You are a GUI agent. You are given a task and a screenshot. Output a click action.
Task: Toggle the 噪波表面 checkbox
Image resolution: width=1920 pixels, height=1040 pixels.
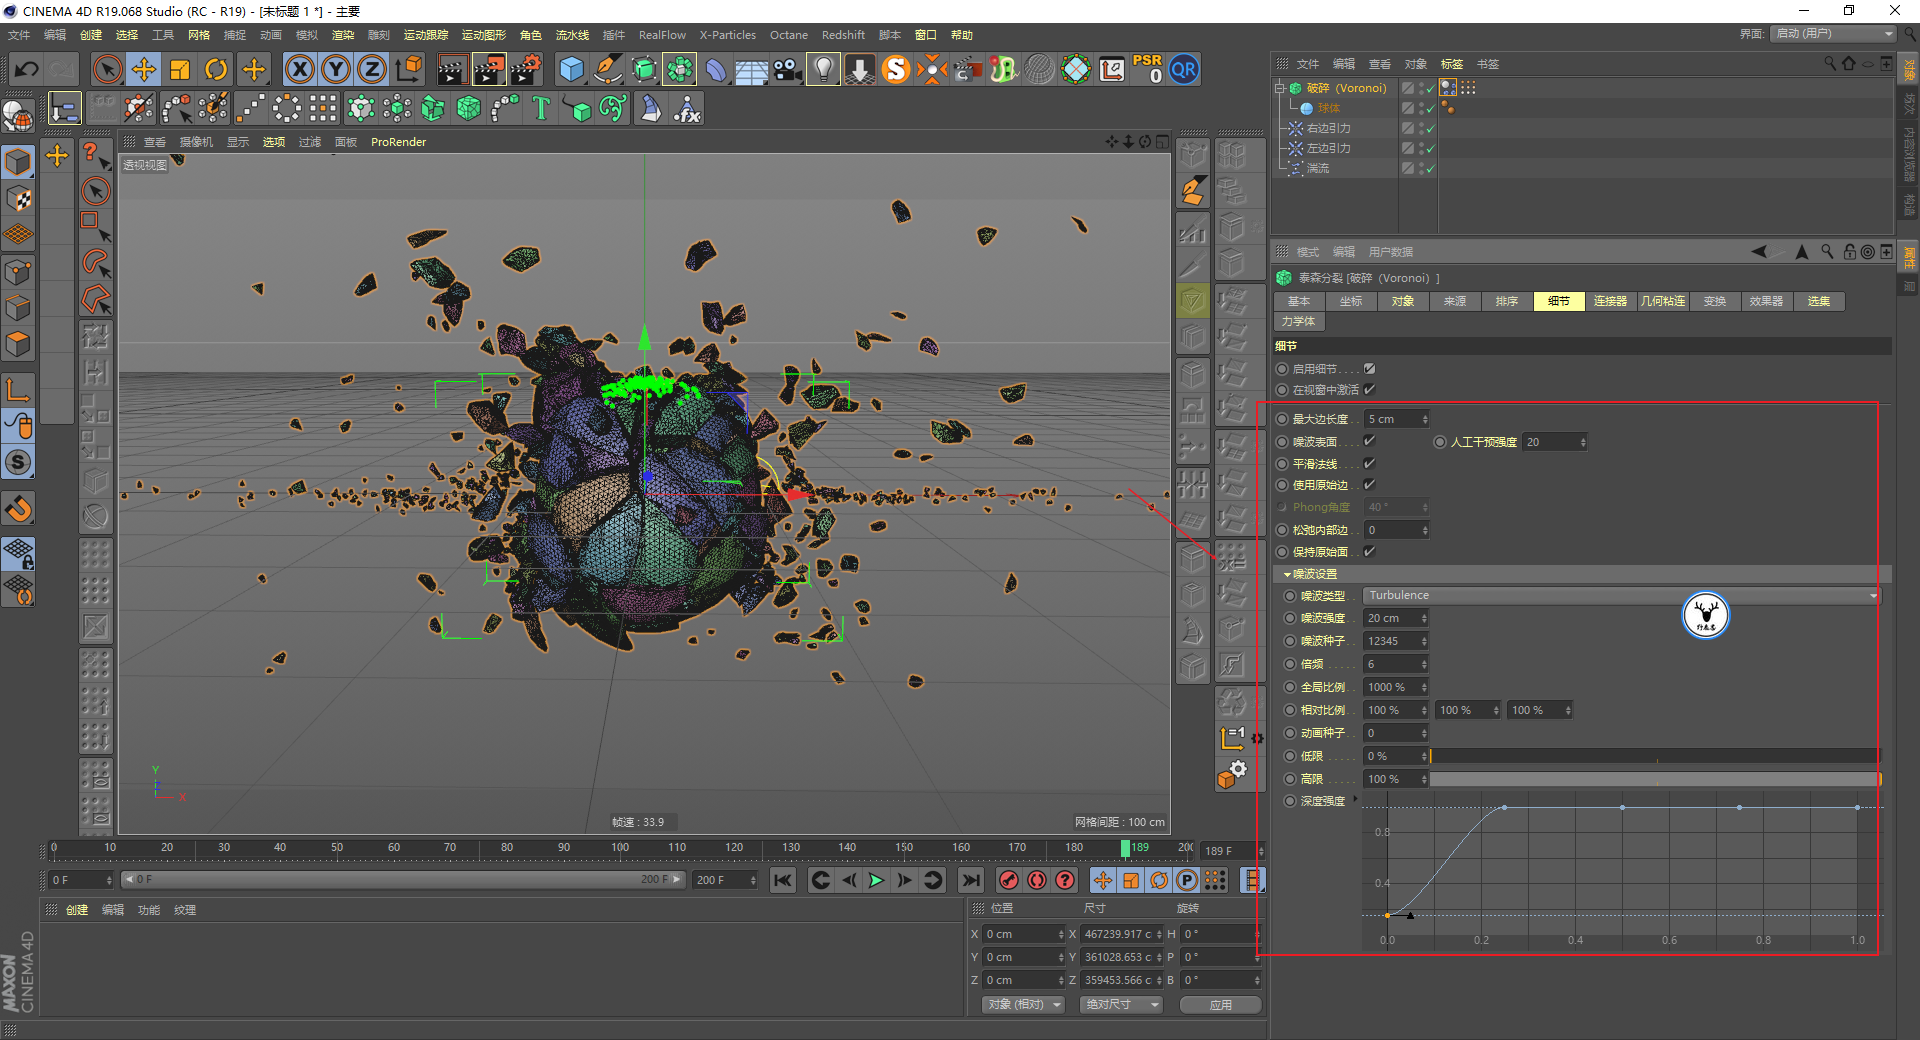click(1370, 441)
